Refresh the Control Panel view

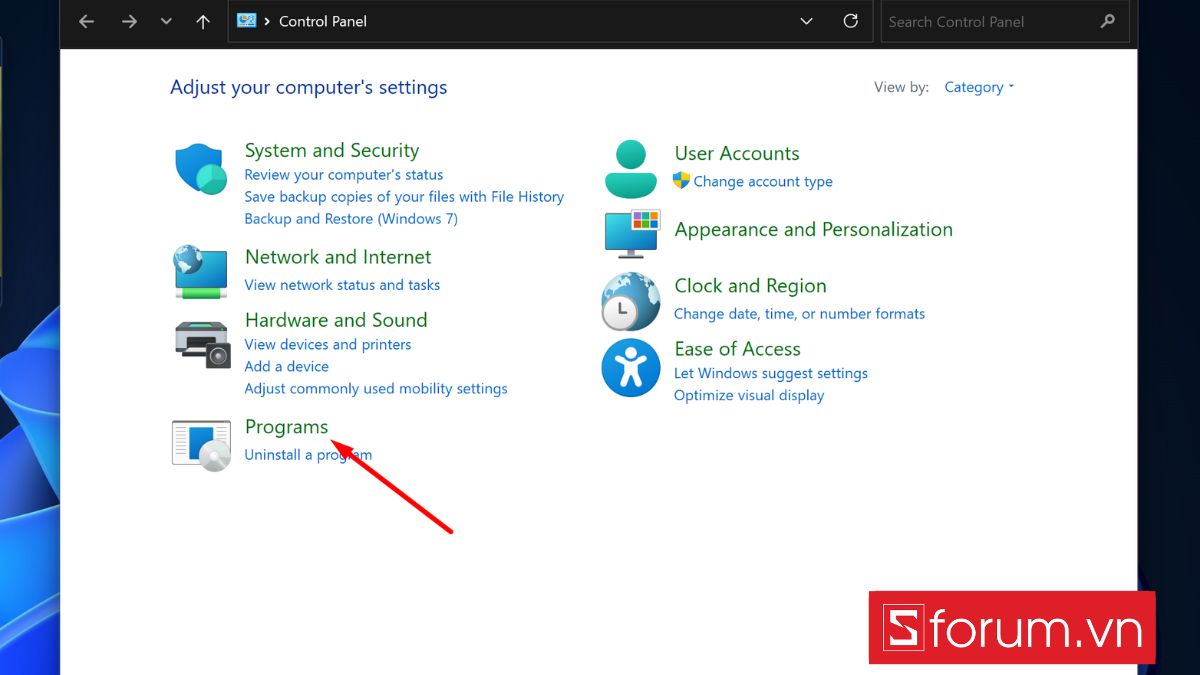click(x=851, y=21)
